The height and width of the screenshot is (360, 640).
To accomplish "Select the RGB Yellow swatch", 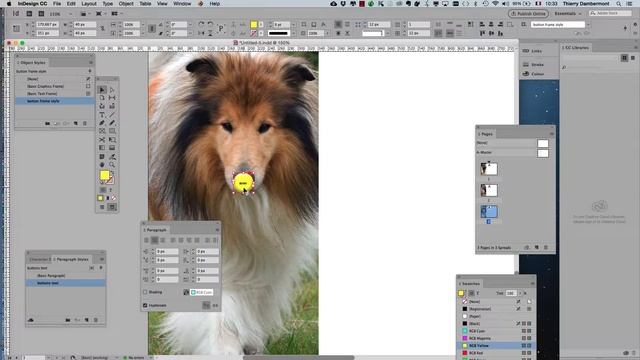I will tap(496, 346).
